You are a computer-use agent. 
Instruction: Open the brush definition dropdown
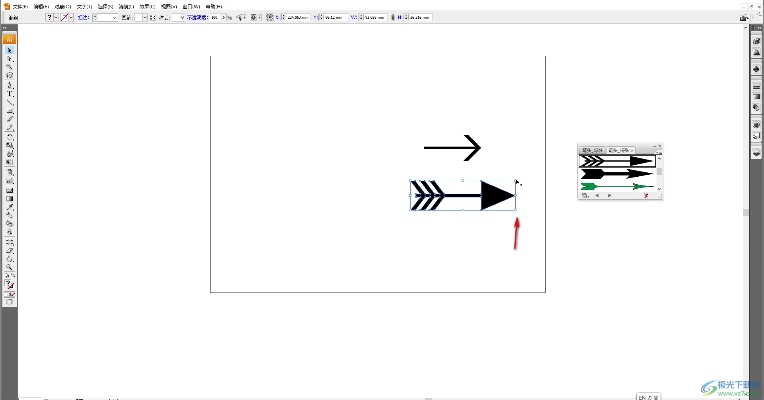145,18
